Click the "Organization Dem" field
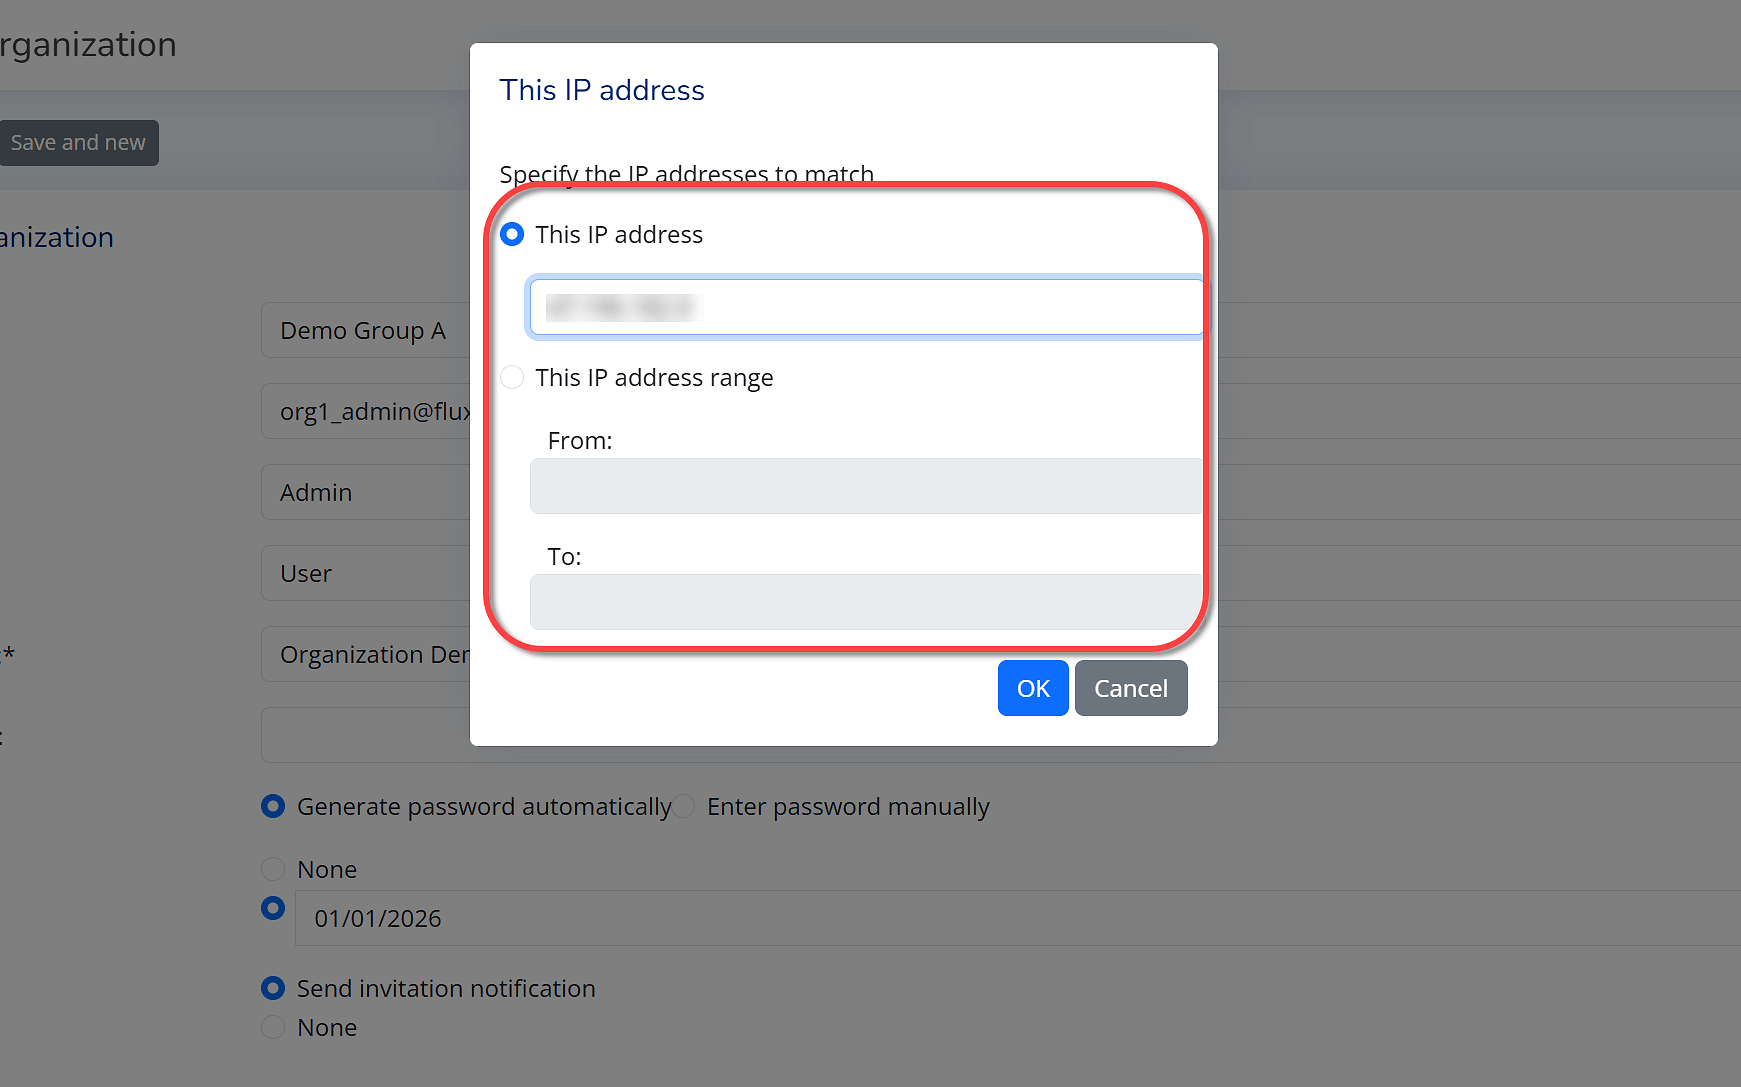 [364, 655]
